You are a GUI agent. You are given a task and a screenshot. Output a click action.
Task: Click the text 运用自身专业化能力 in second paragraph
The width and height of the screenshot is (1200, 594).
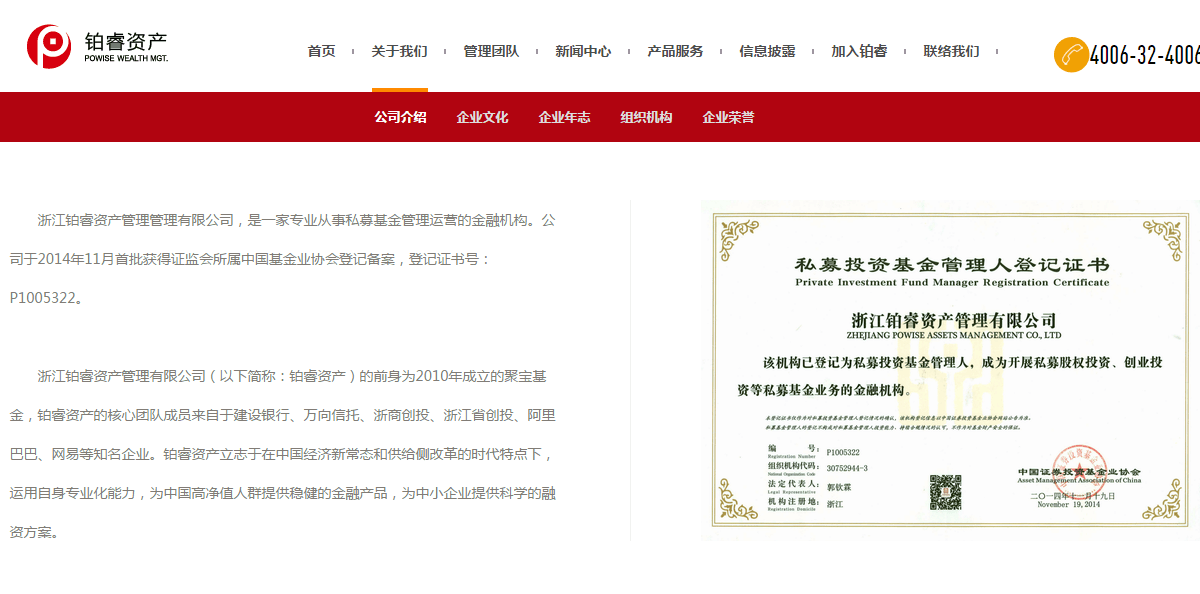pos(73,493)
